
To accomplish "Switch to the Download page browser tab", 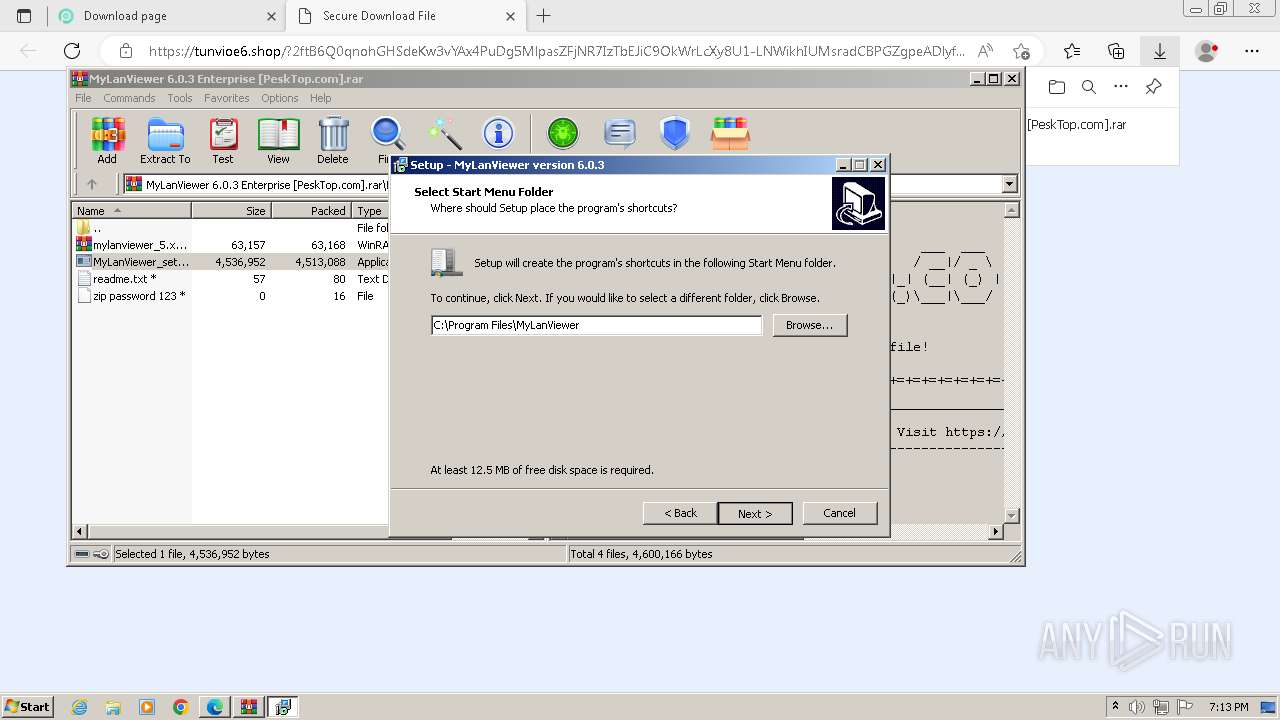I will pyautogui.click(x=166, y=16).
